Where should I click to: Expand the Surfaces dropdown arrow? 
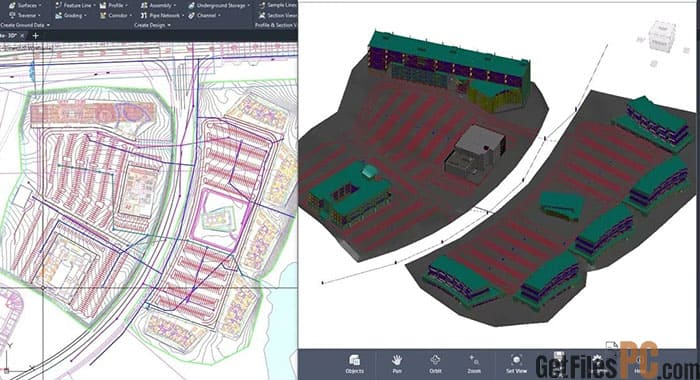[40, 5]
